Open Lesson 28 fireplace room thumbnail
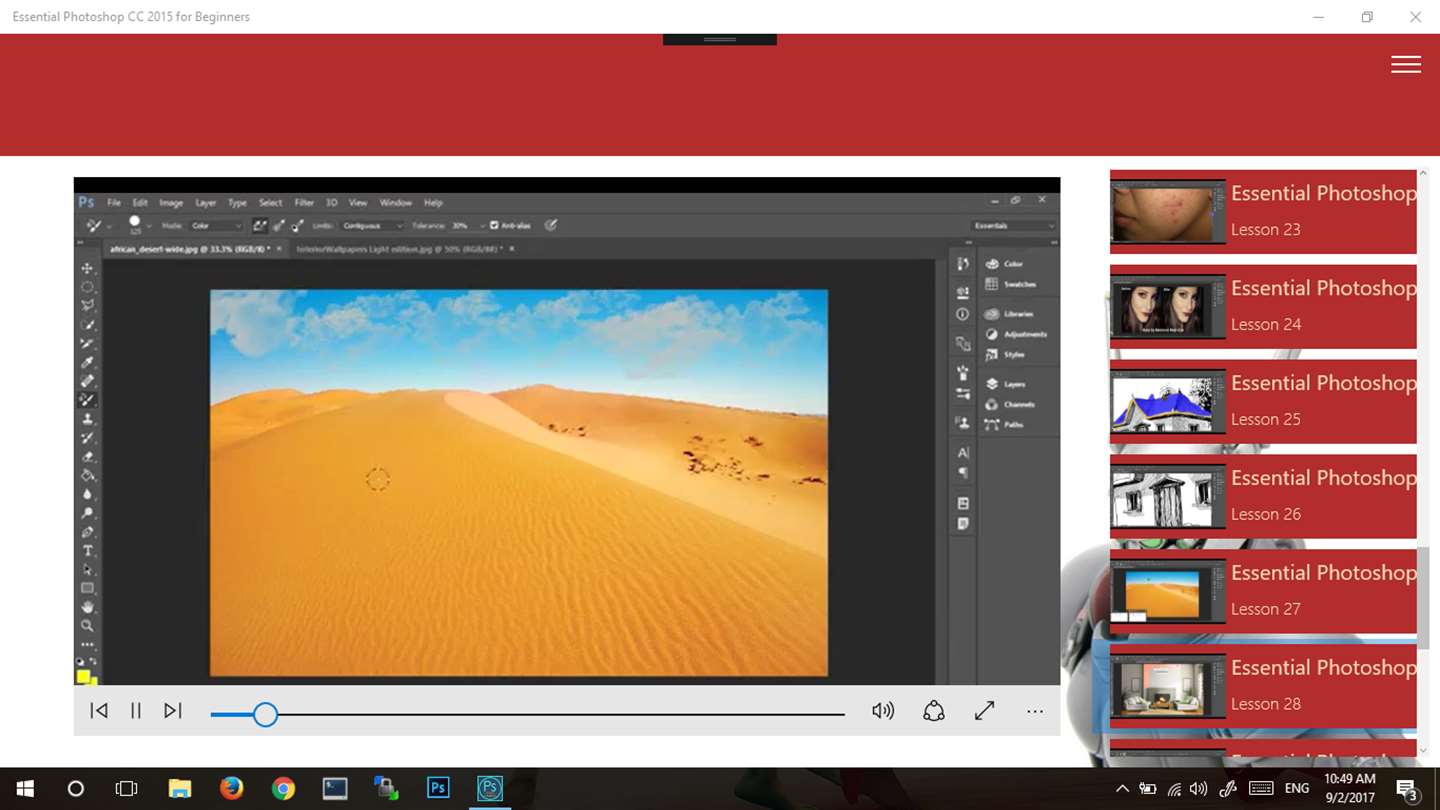The width and height of the screenshot is (1440, 810). (x=1168, y=686)
